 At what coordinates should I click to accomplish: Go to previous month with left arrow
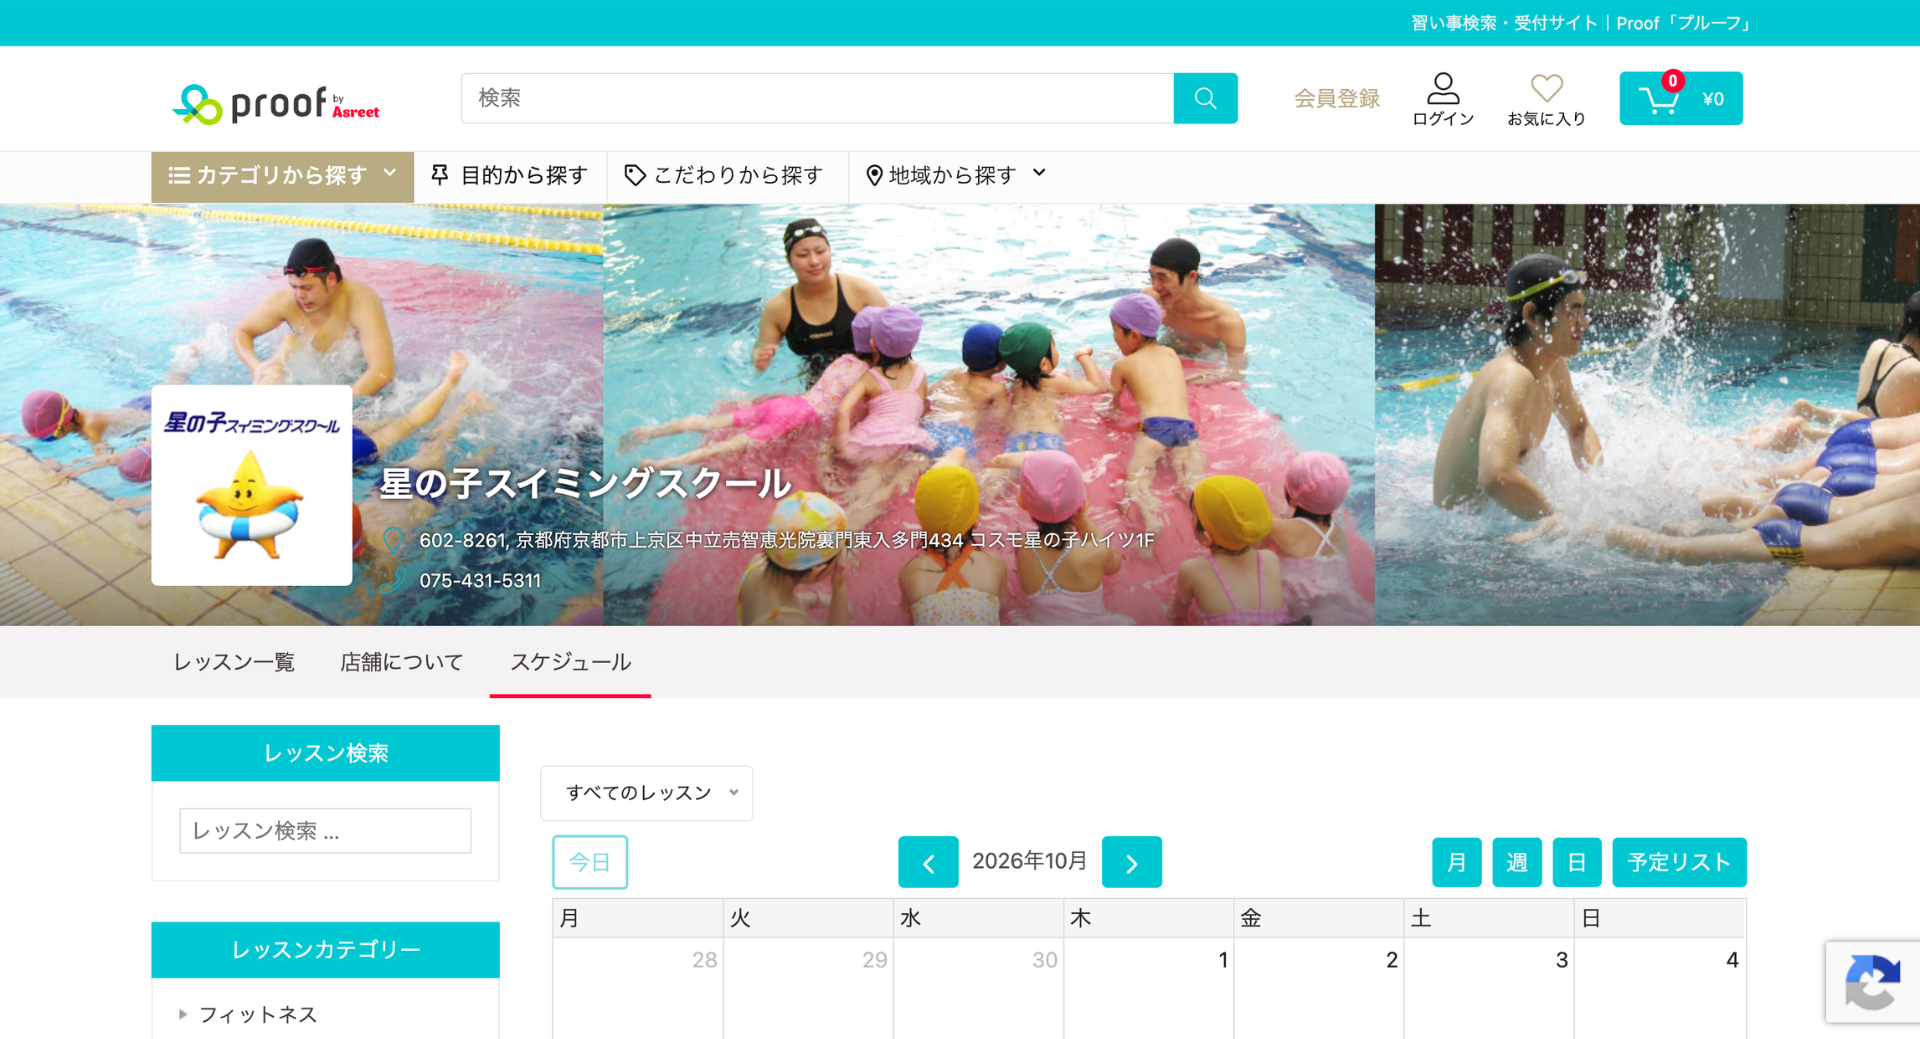928,862
